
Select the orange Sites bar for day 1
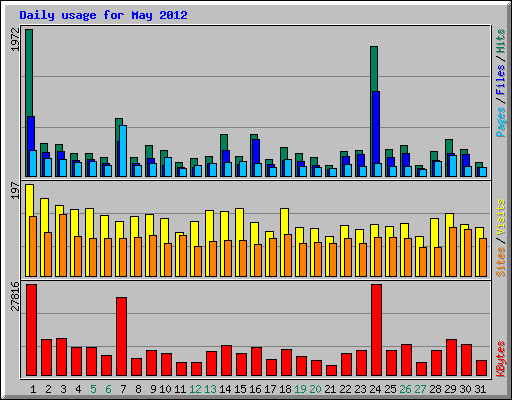pos(33,246)
